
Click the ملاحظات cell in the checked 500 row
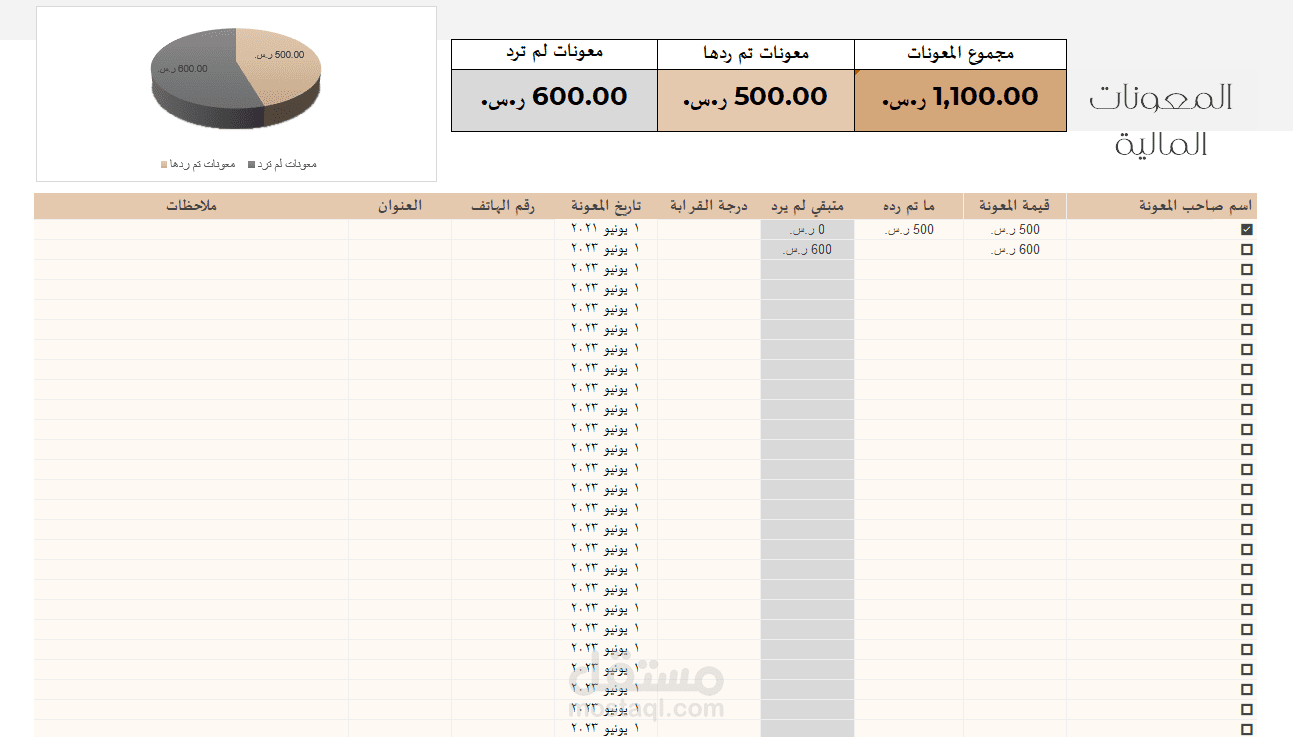[x=192, y=230]
